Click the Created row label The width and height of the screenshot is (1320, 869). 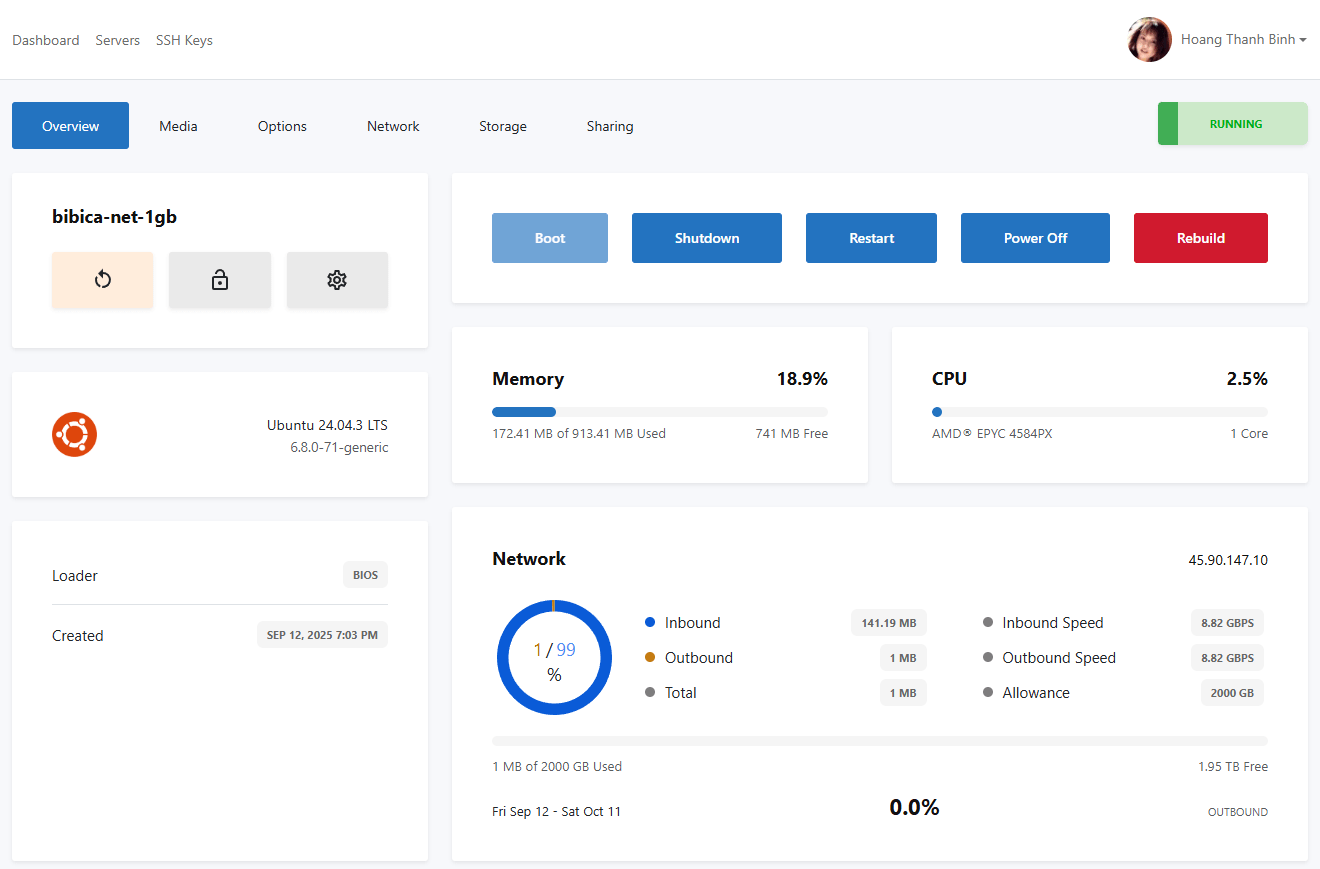point(78,636)
